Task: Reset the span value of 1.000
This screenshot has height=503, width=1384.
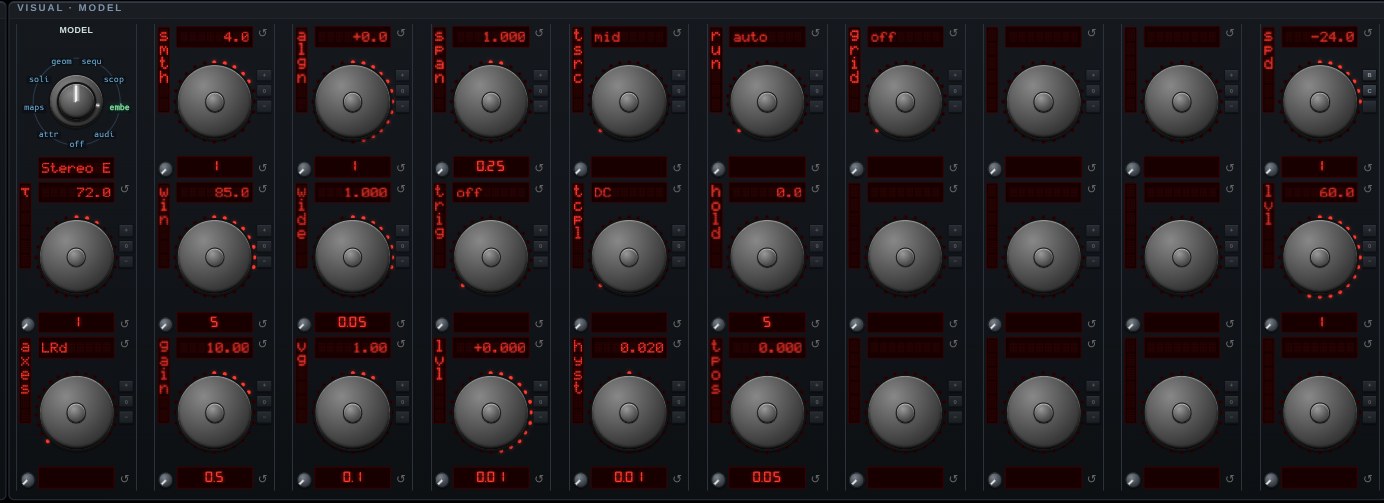Action: pos(538,33)
